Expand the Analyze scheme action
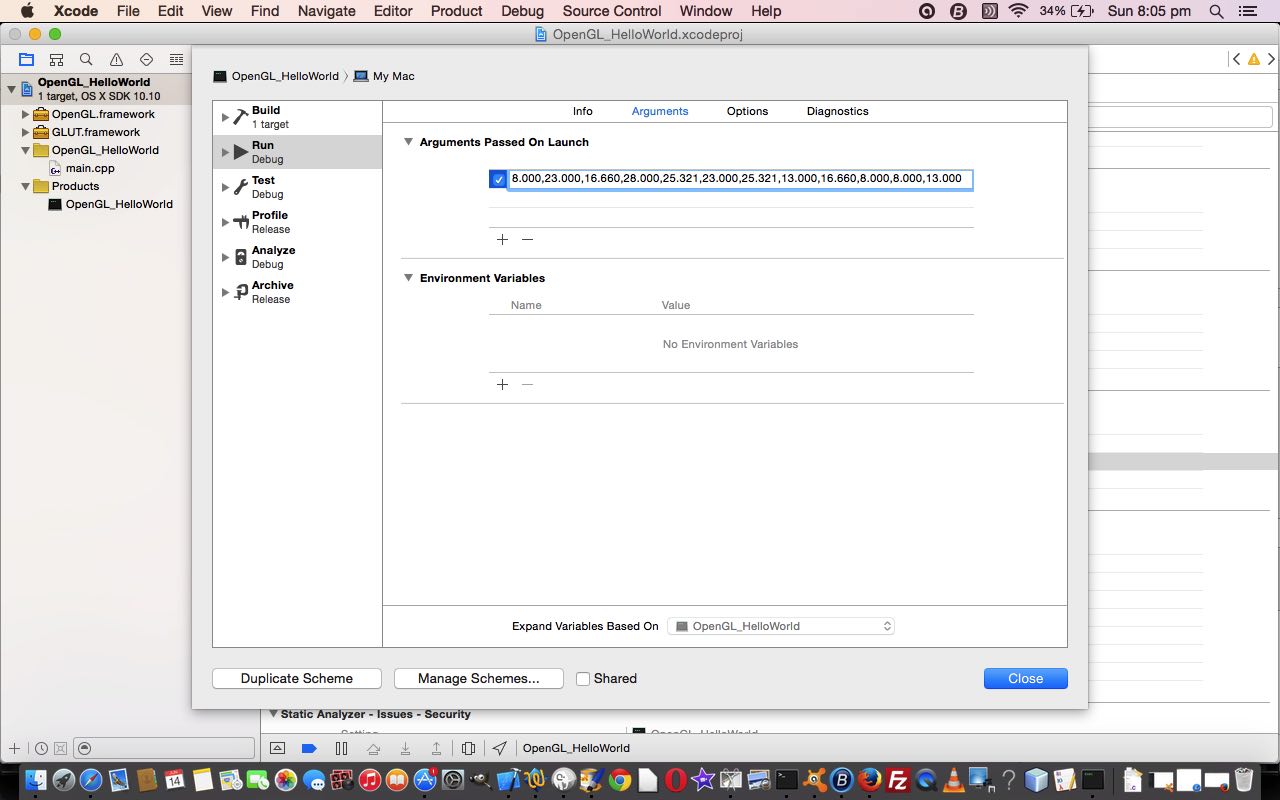 coord(225,257)
